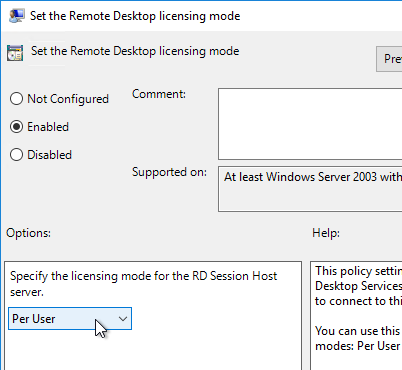Click the title bar caption text

[135, 16]
